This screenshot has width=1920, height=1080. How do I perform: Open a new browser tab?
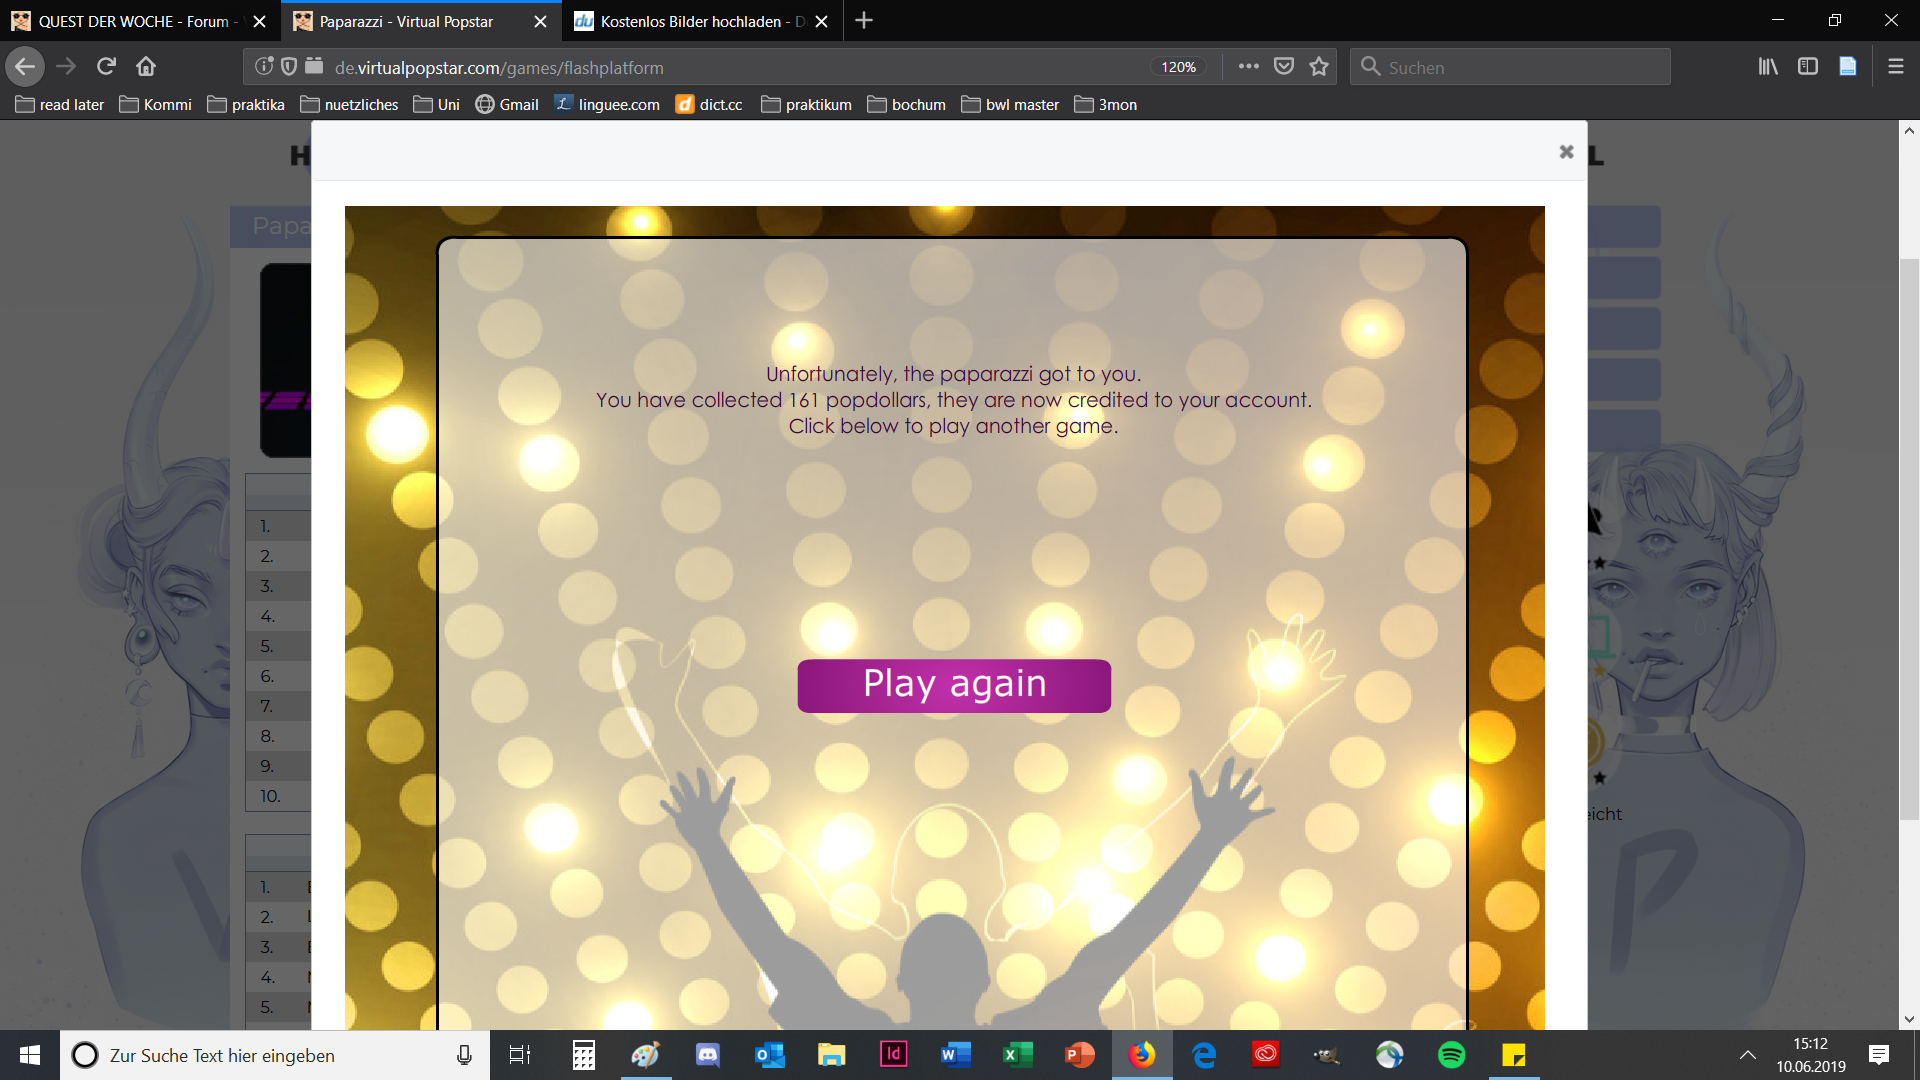point(864,21)
